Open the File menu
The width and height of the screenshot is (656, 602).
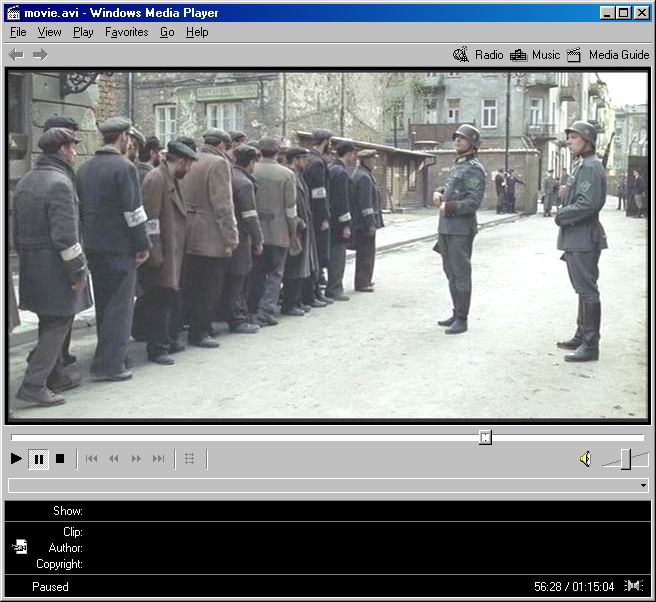[18, 32]
